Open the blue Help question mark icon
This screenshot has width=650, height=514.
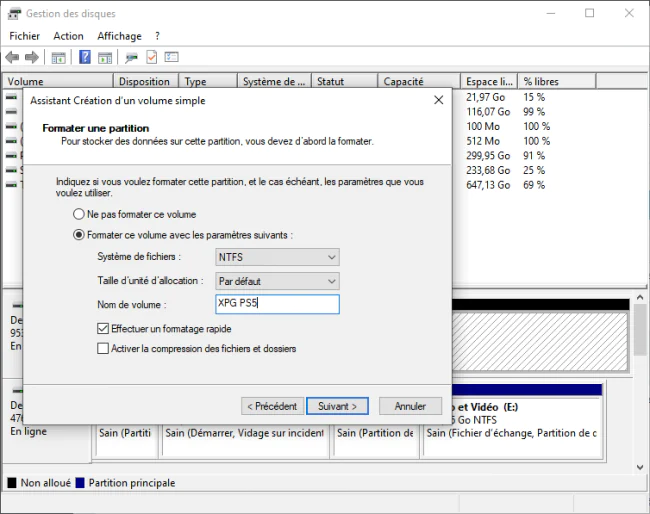click(85, 57)
